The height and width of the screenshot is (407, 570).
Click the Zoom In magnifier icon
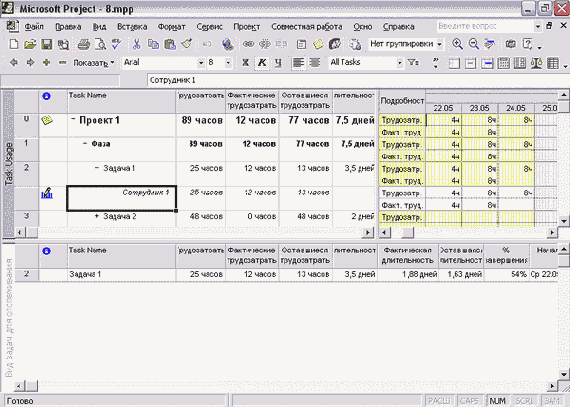click(x=457, y=44)
